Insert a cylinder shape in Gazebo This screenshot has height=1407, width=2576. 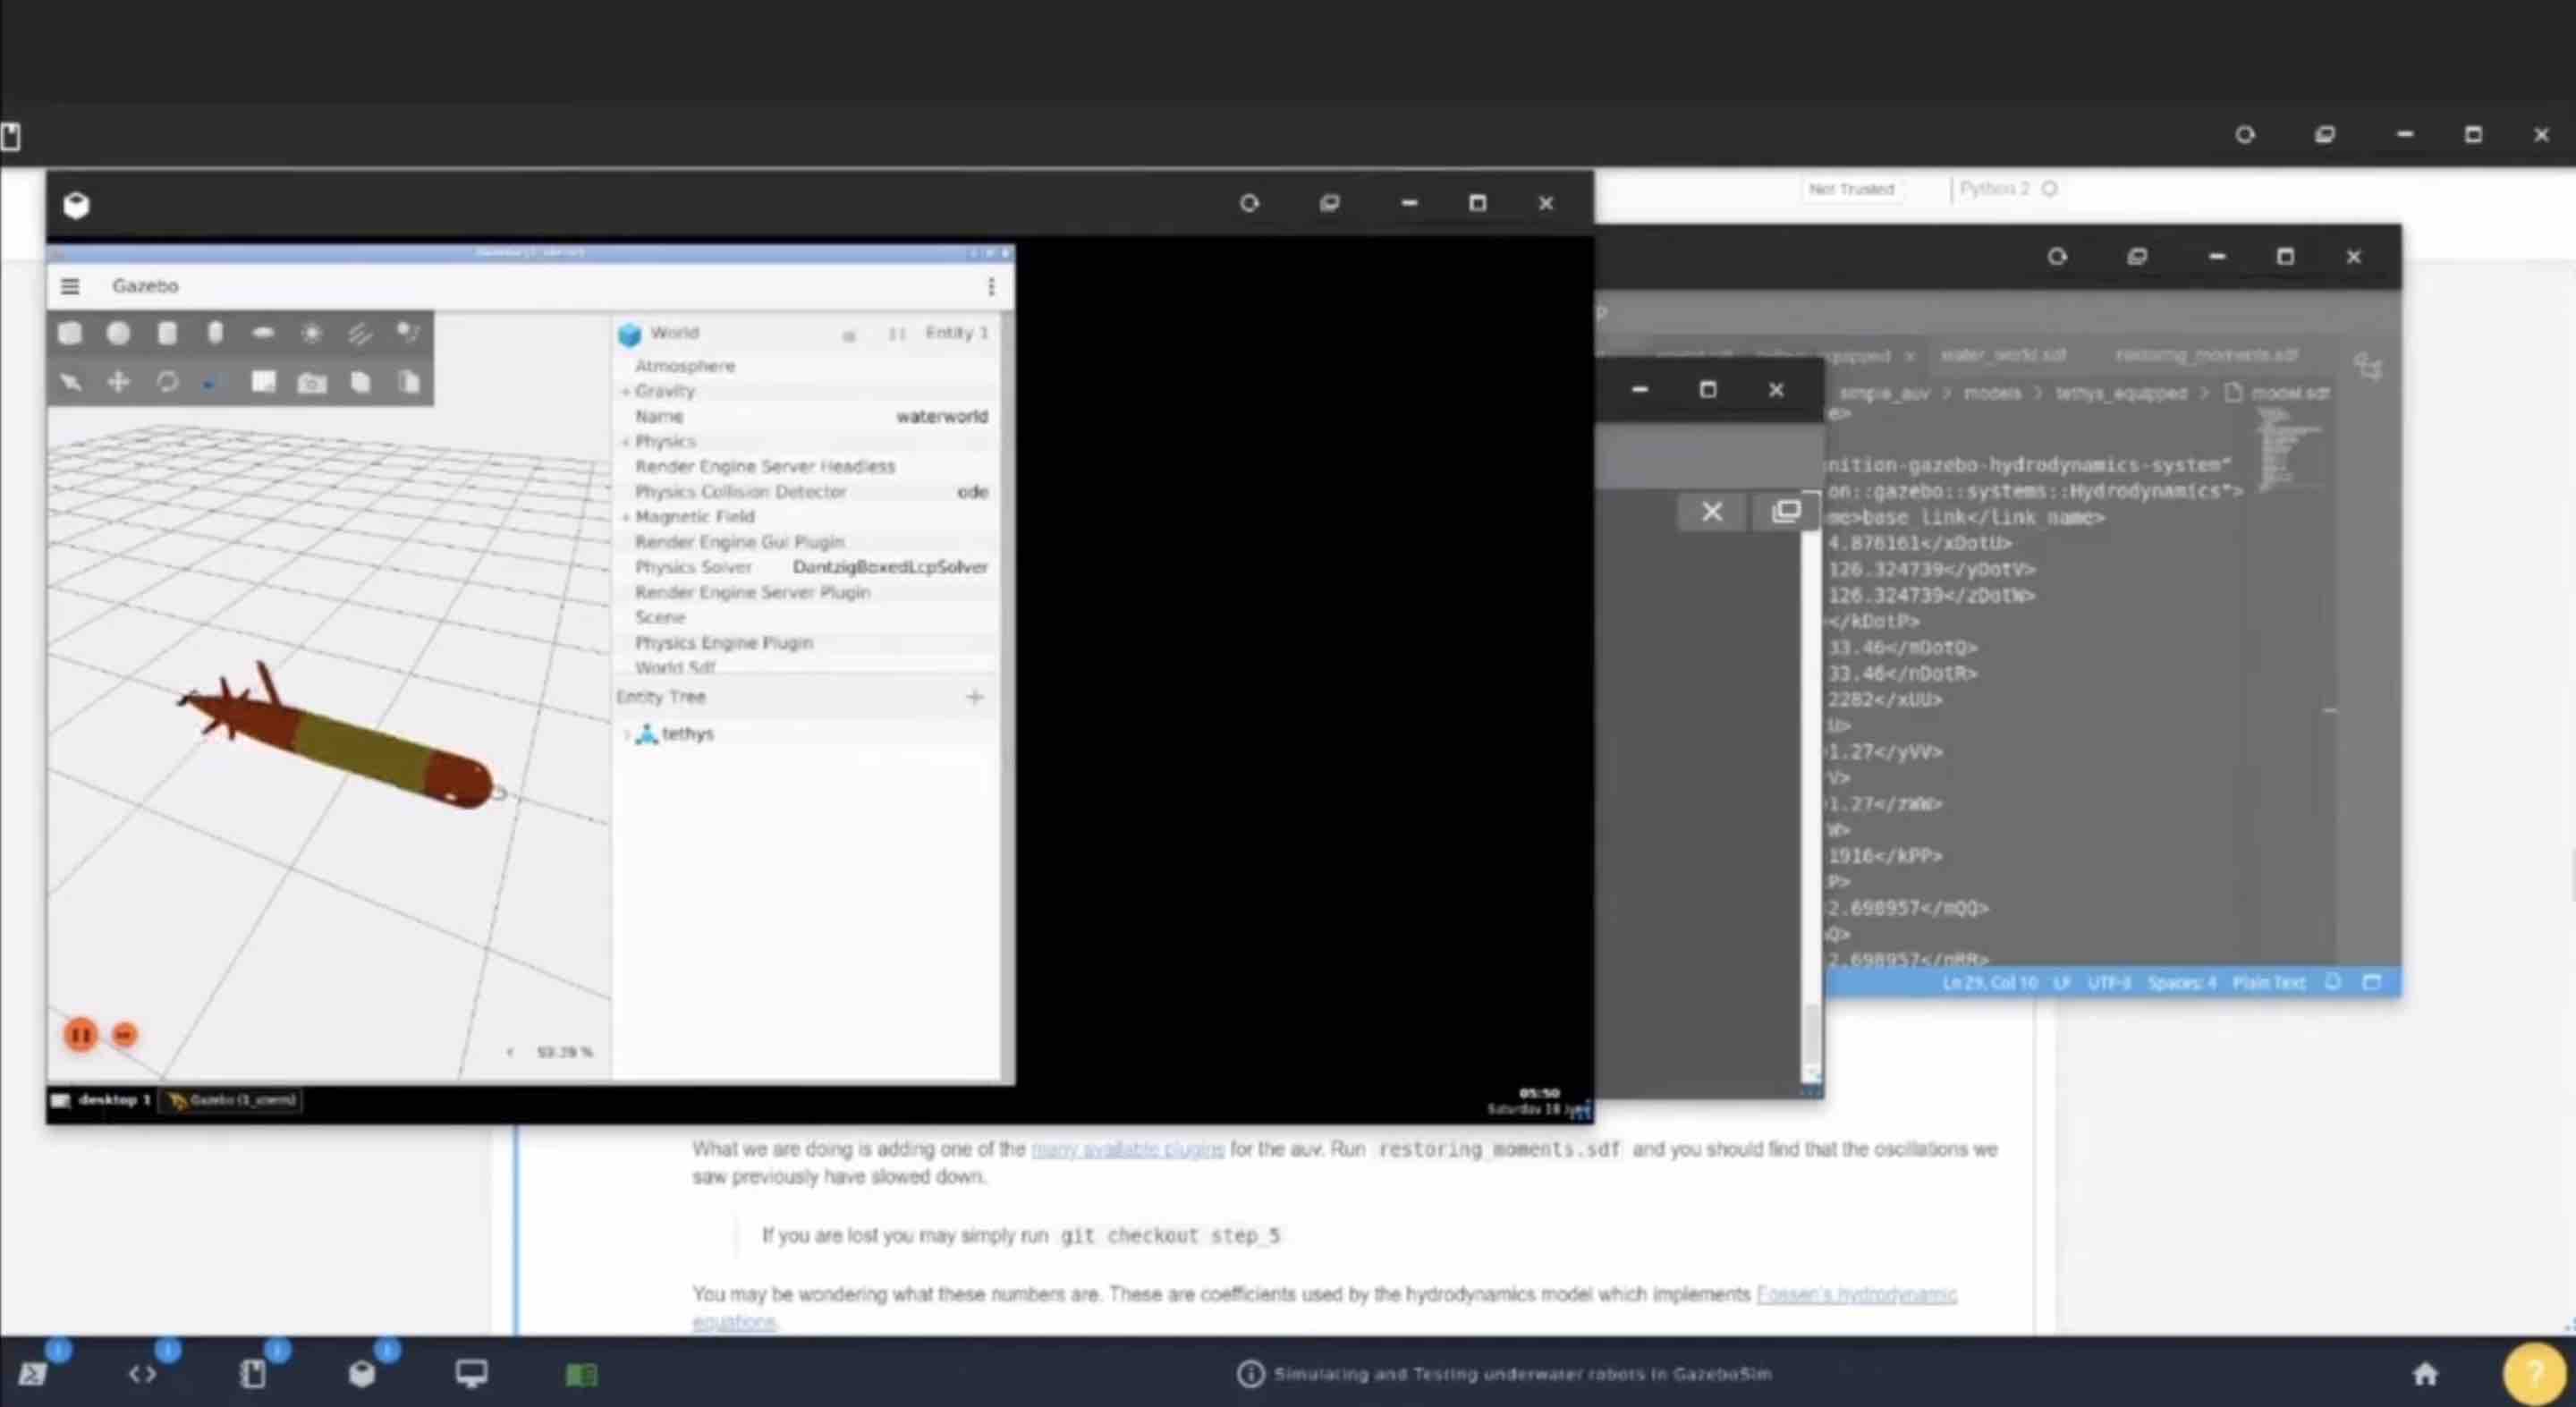167,333
